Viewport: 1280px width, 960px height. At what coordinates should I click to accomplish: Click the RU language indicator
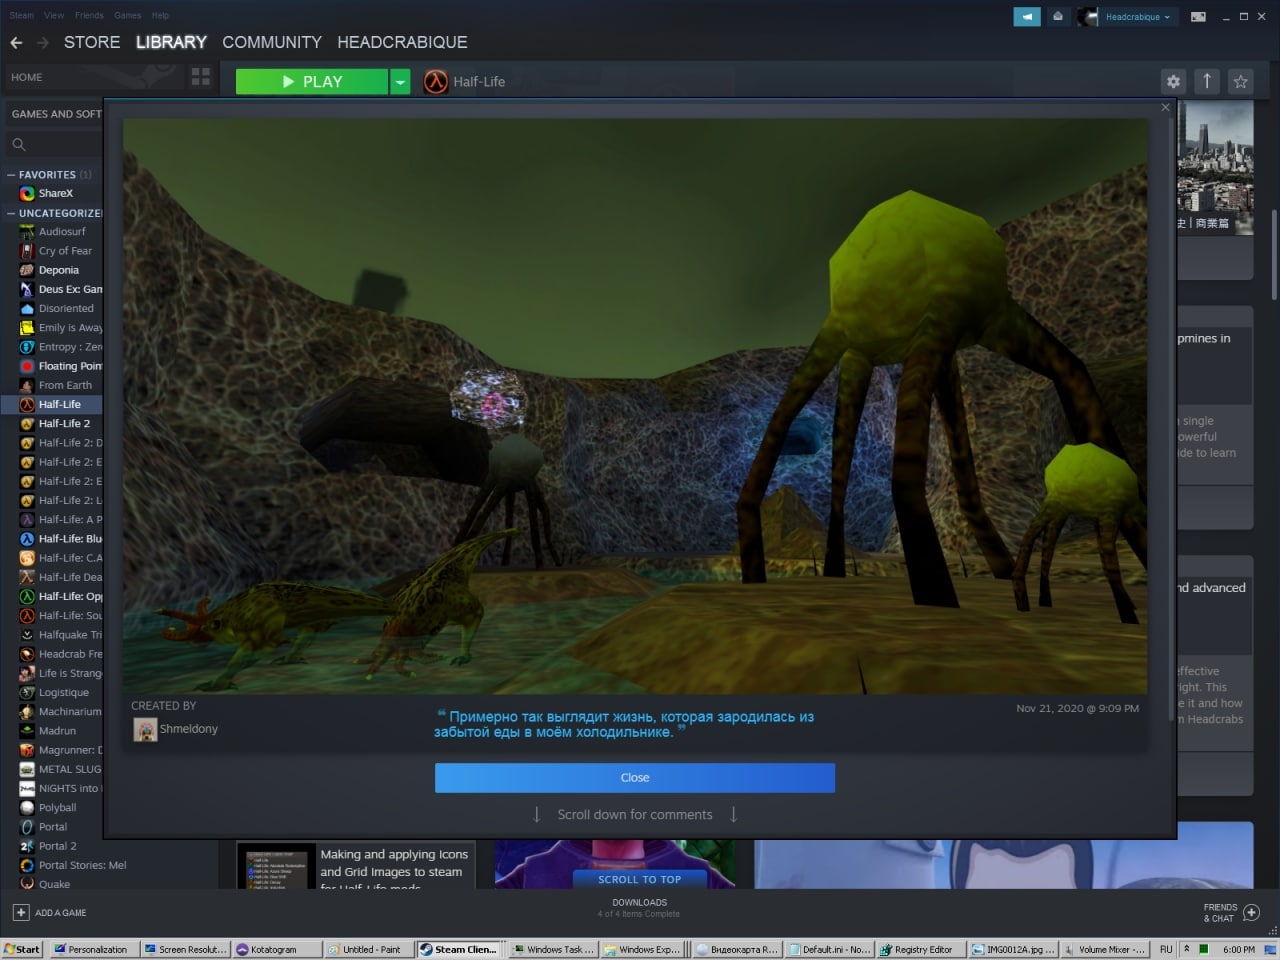coord(1166,949)
